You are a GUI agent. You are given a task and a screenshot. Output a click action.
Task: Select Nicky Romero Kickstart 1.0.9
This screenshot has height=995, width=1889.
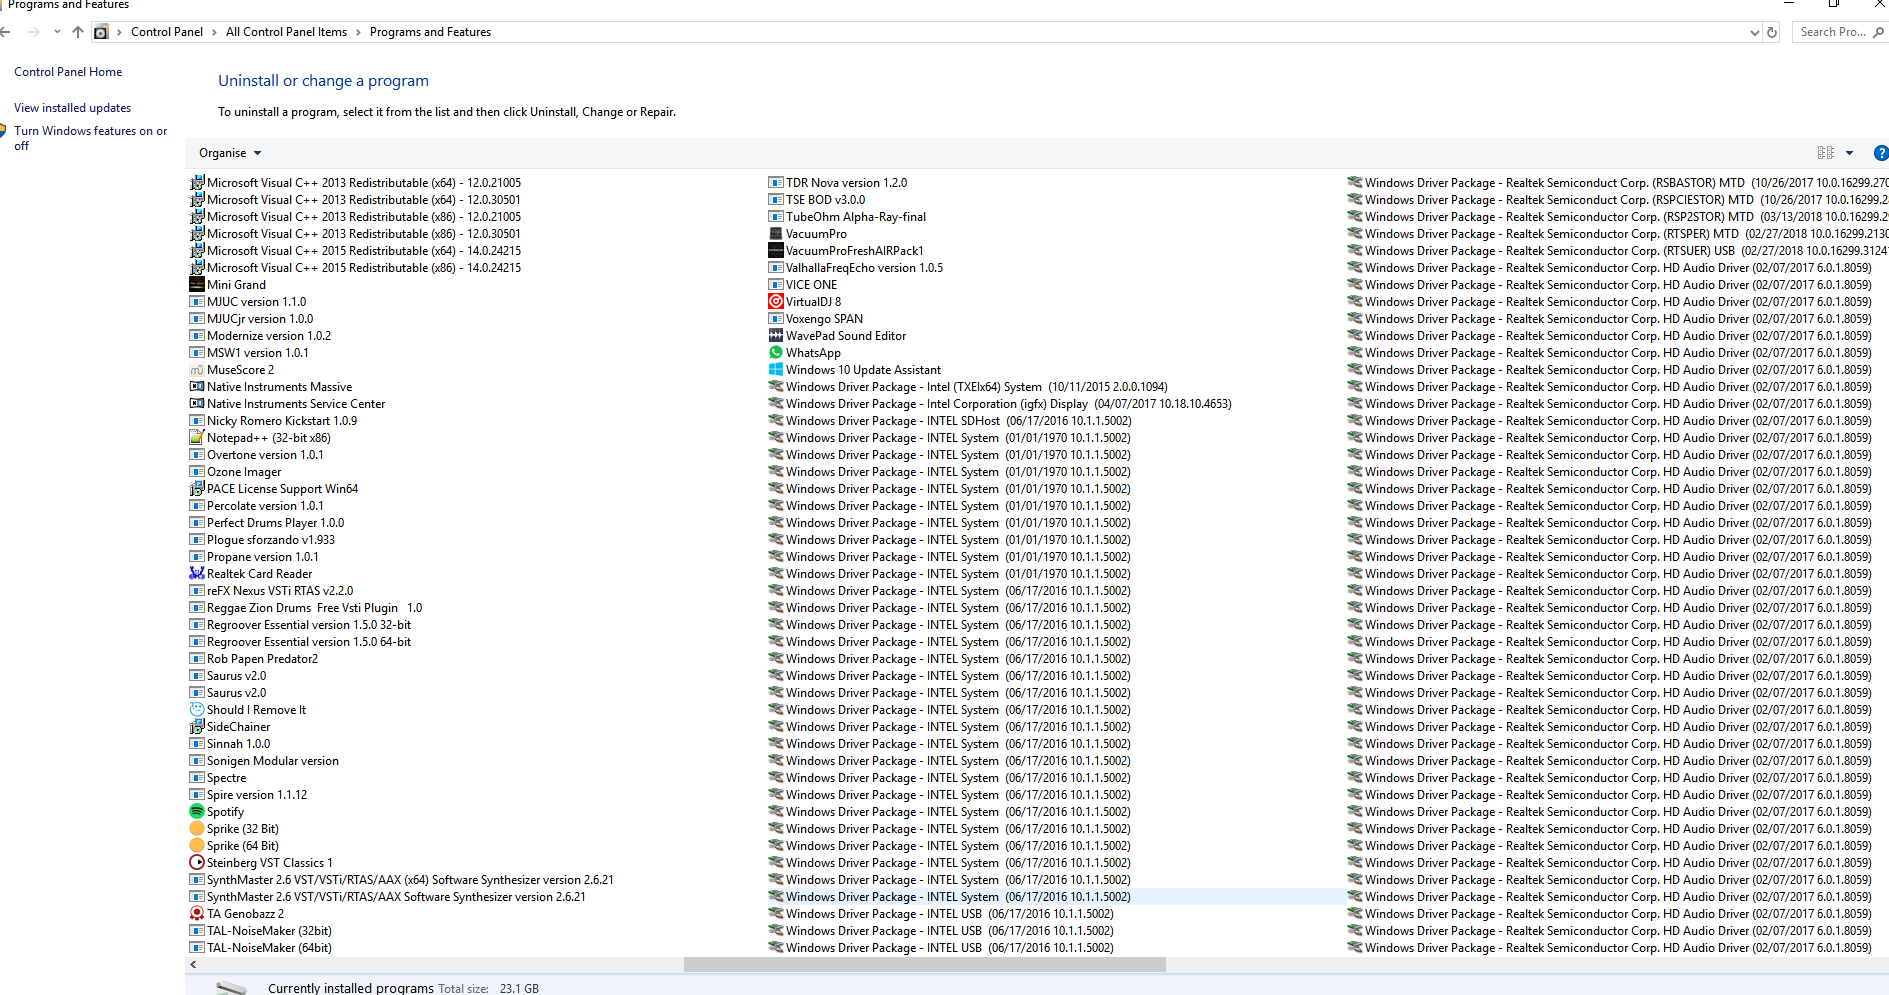tap(282, 420)
